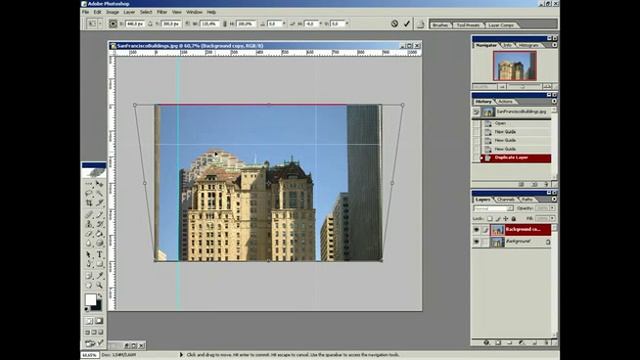Select the Zoom tool in toolbox
The width and height of the screenshot is (640, 360).
tap(99, 285)
